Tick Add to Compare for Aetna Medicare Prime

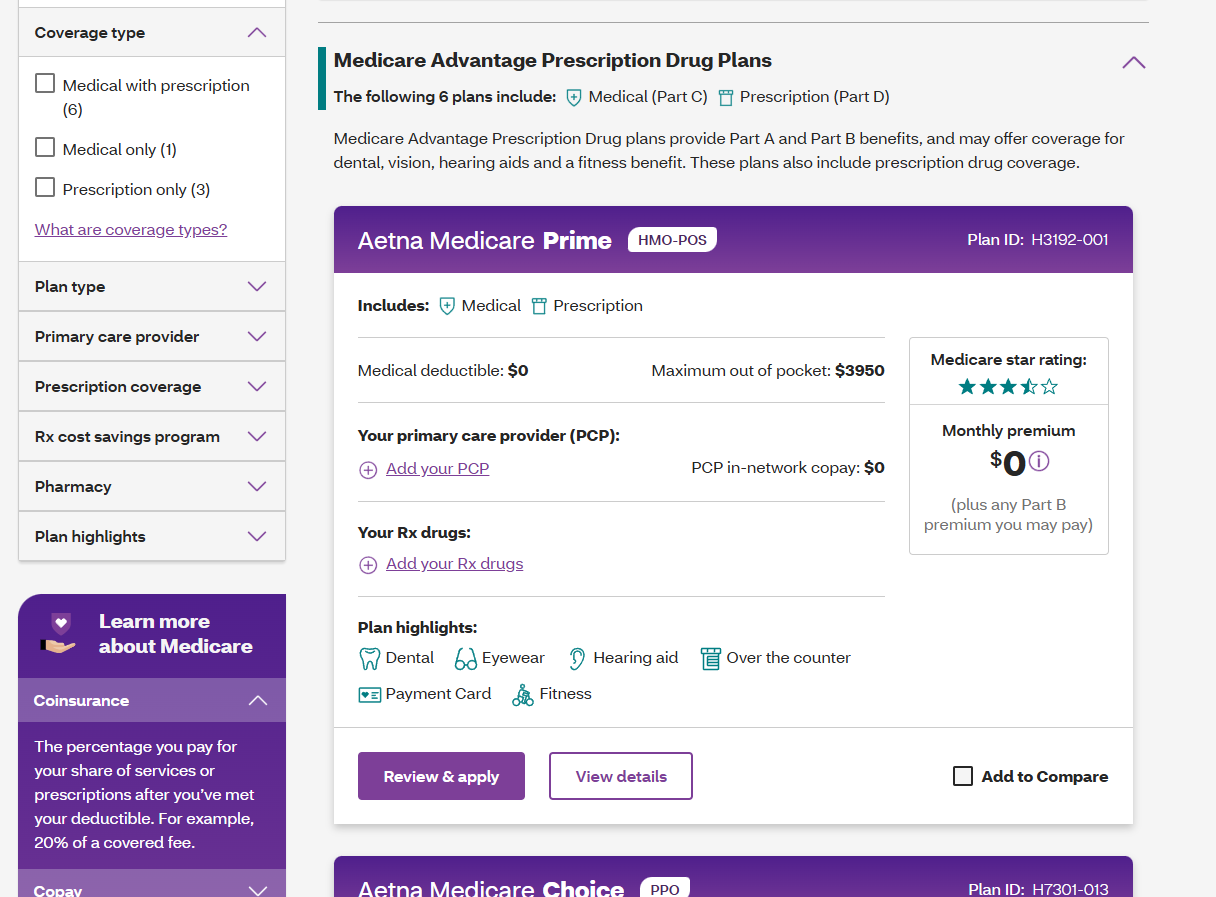[x=963, y=776]
